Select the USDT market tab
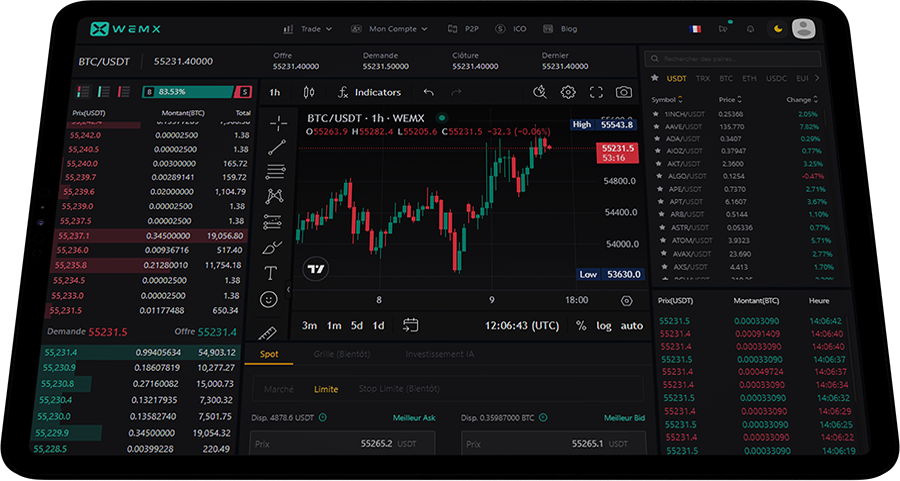Image resolution: width=900 pixels, height=481 pixels. click(676, 79)
